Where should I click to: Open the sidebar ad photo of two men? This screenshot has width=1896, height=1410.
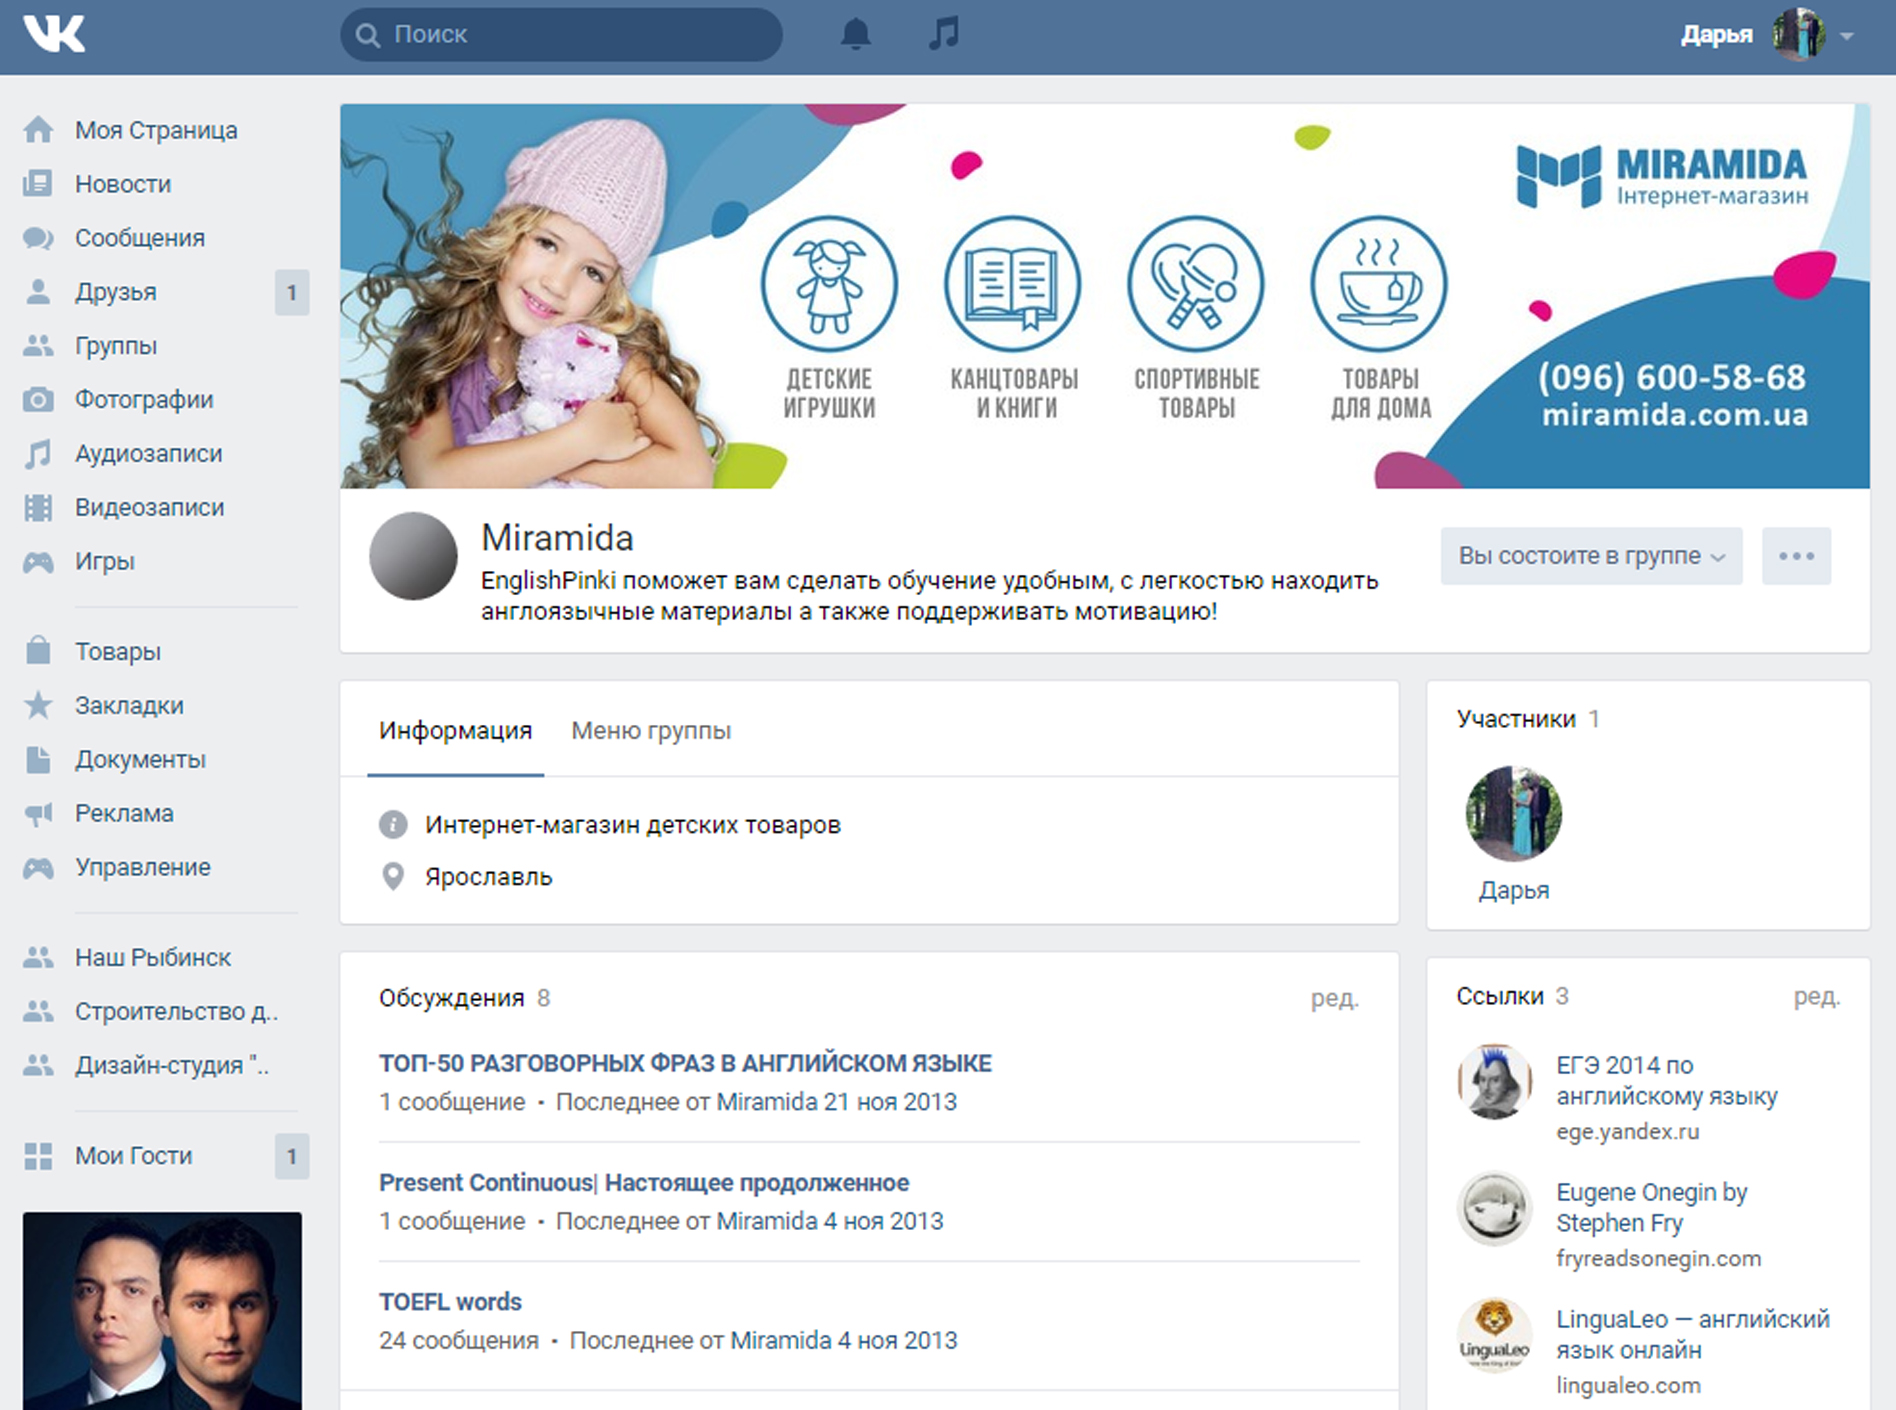click(x=162, y=1311)
